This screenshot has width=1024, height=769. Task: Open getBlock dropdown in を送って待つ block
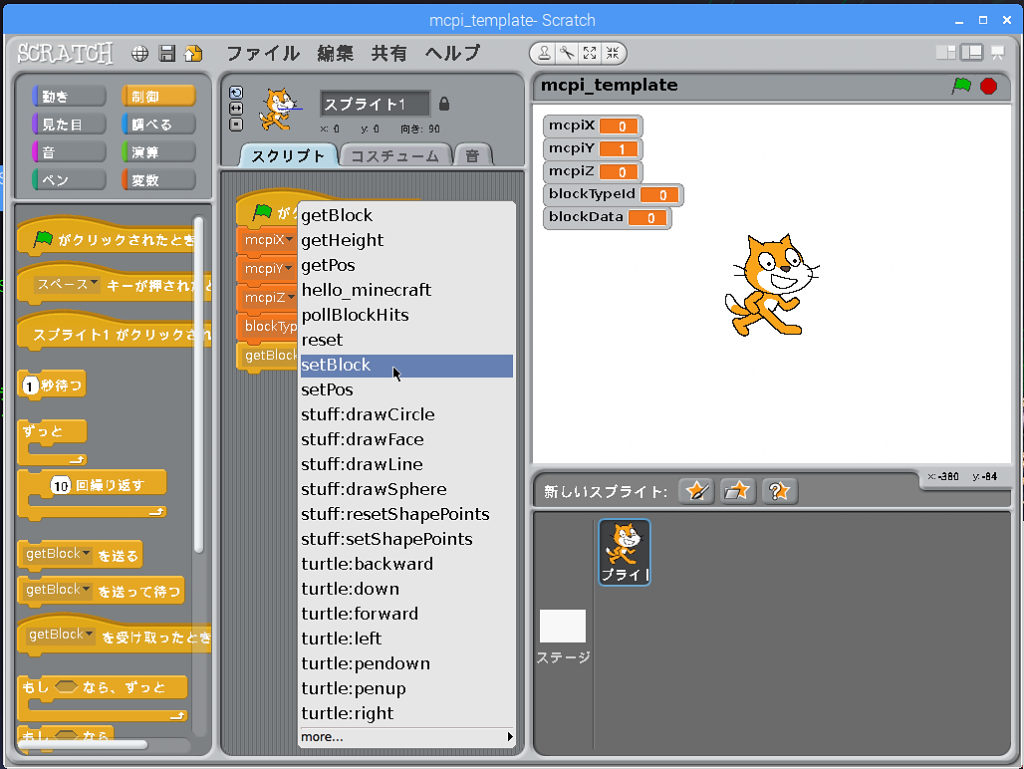(x=86, y=590)
